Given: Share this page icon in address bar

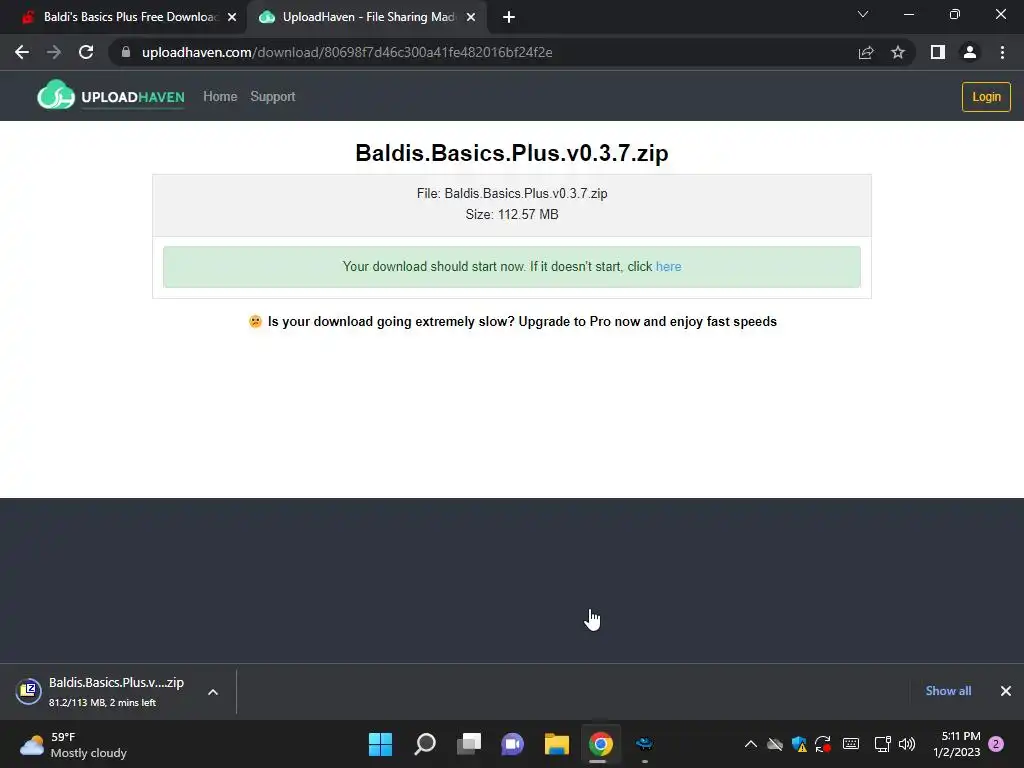Looking at the screenshot, I should 866,52.
